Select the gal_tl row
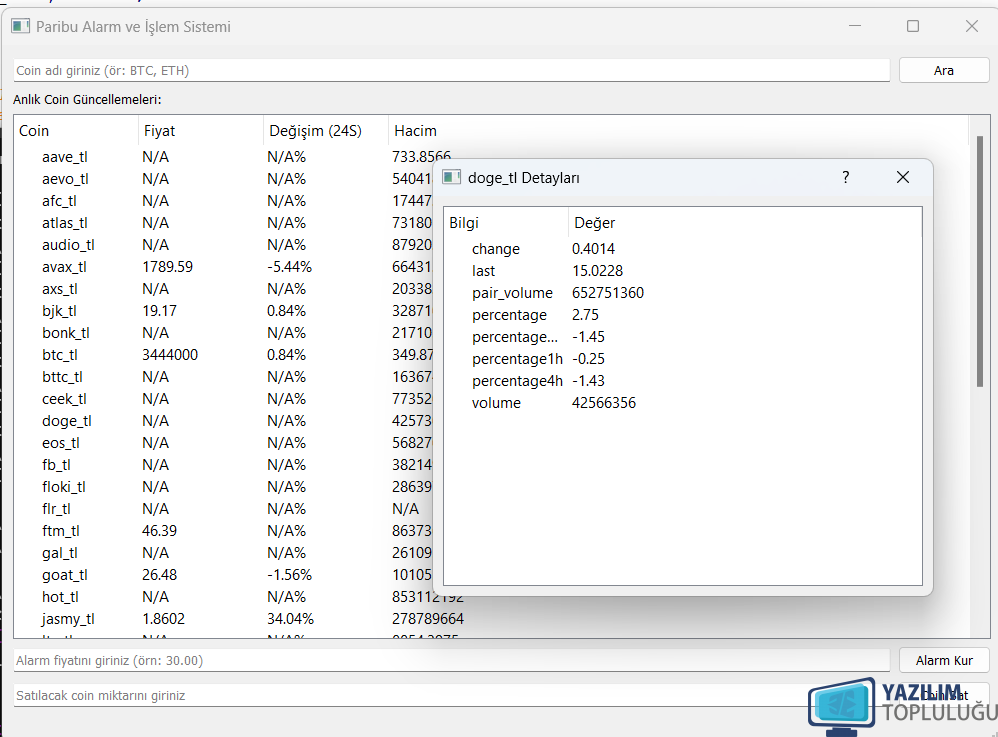Image resolution: width=998 pixels, height=737 pixels. pos(223,553)
